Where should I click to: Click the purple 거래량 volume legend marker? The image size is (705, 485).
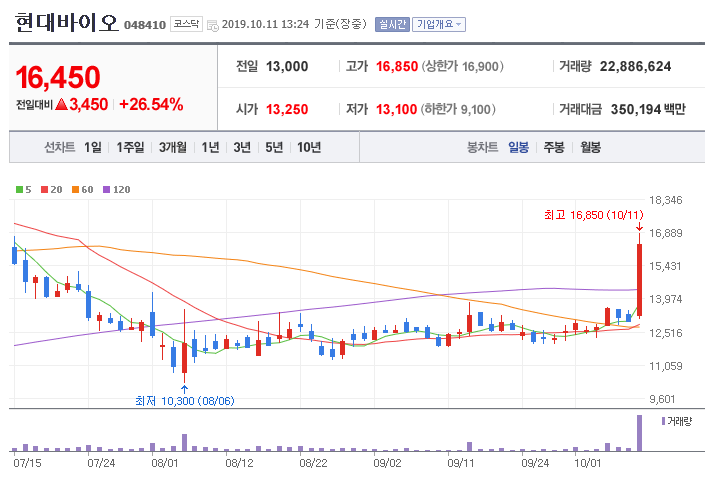click(663, 421)
